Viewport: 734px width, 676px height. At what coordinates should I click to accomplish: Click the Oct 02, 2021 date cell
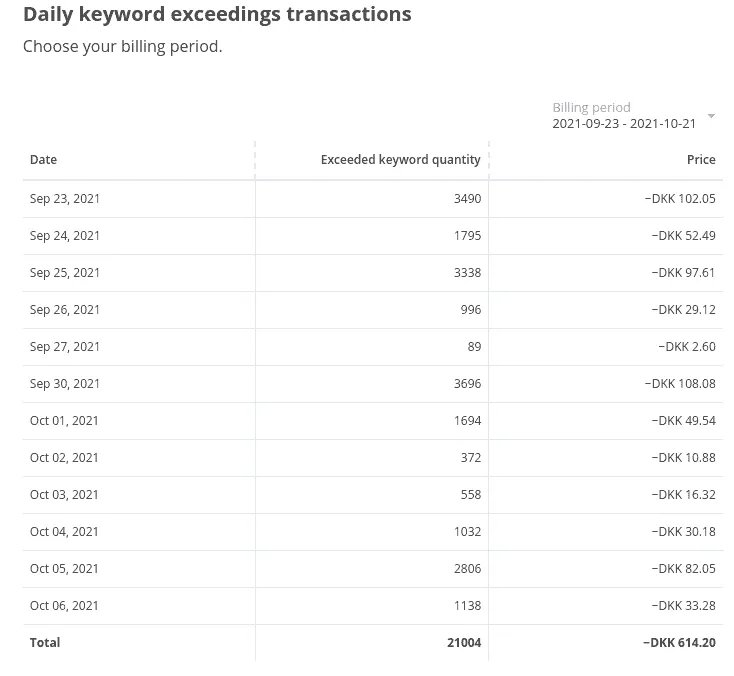[64, 458]
